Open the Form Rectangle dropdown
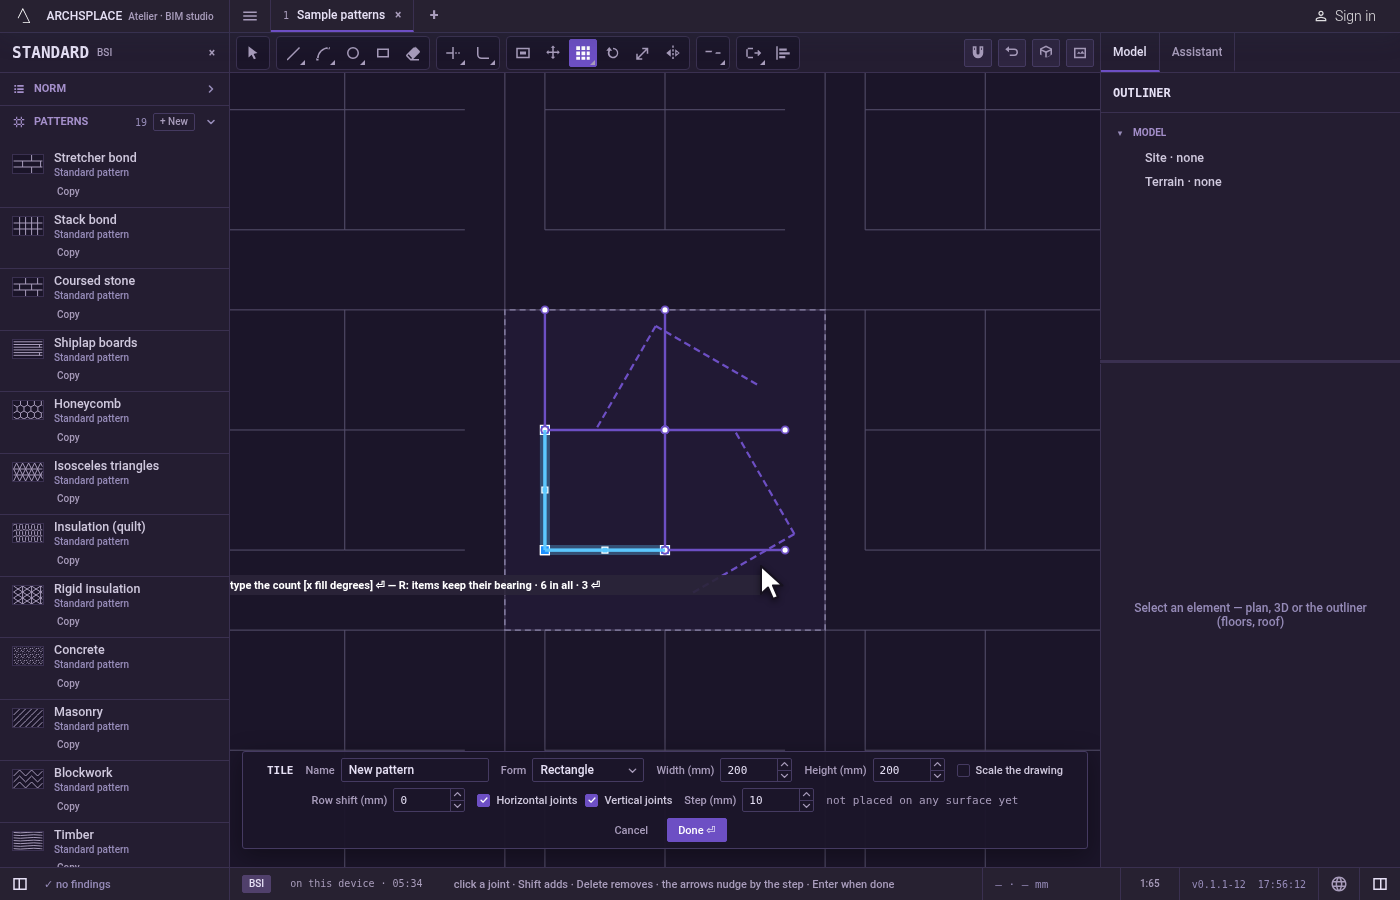The height and width of the screenshot is (900, 1400). (x=587, y=770)
